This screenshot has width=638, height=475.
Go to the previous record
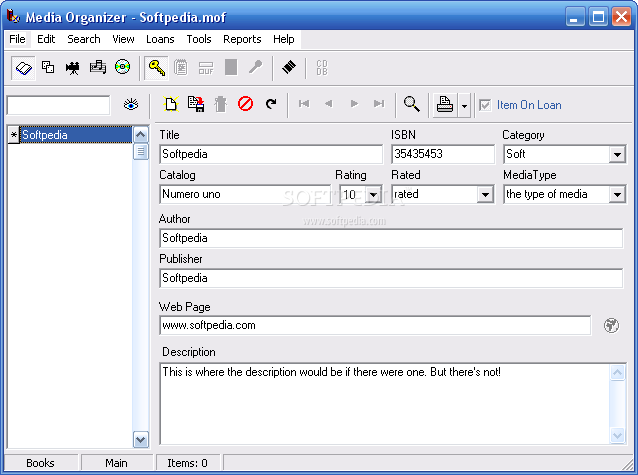329,104
